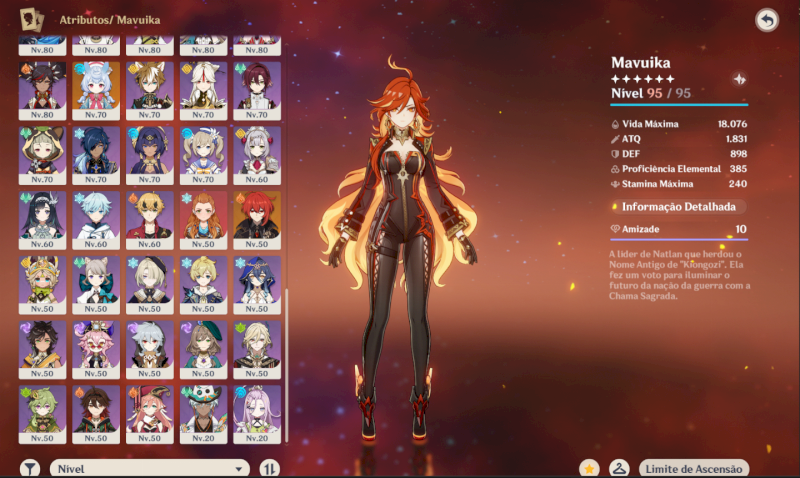Open Informação Detalhada
The width and height of the screenshot is (800, 478).
(679, 207)
